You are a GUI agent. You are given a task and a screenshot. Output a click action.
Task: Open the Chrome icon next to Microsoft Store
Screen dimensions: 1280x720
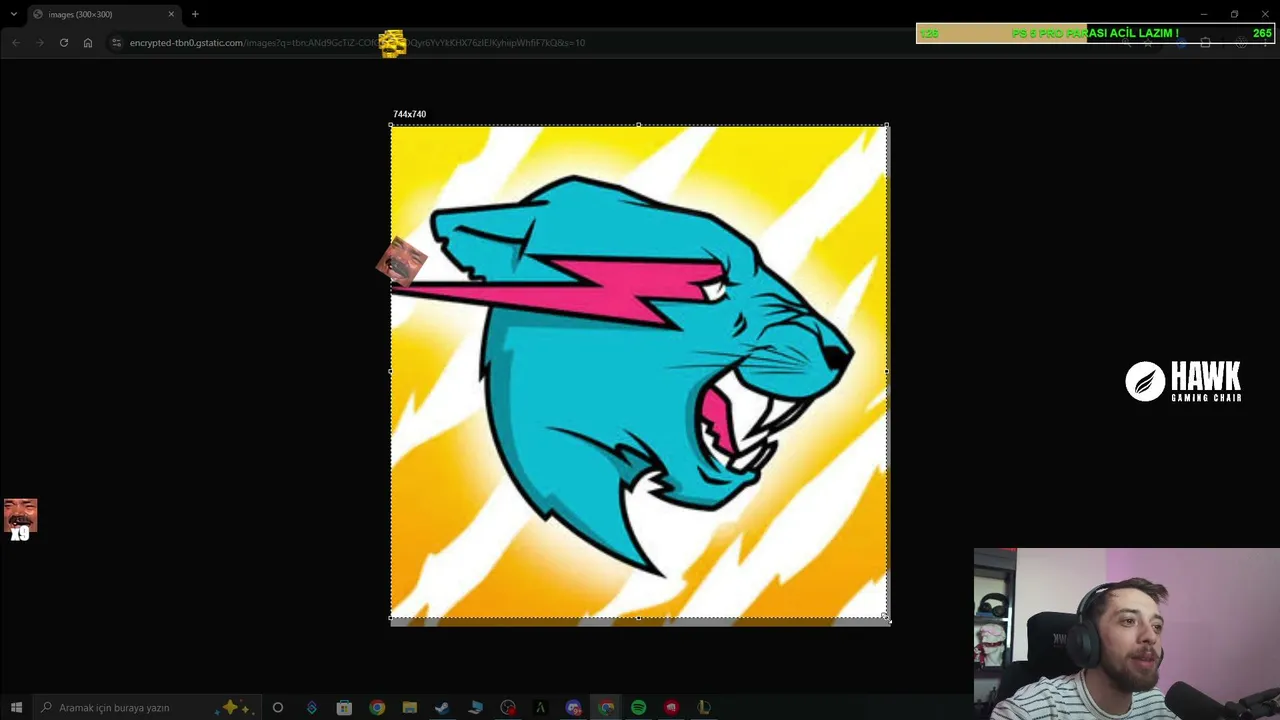(x=377, y=708)
